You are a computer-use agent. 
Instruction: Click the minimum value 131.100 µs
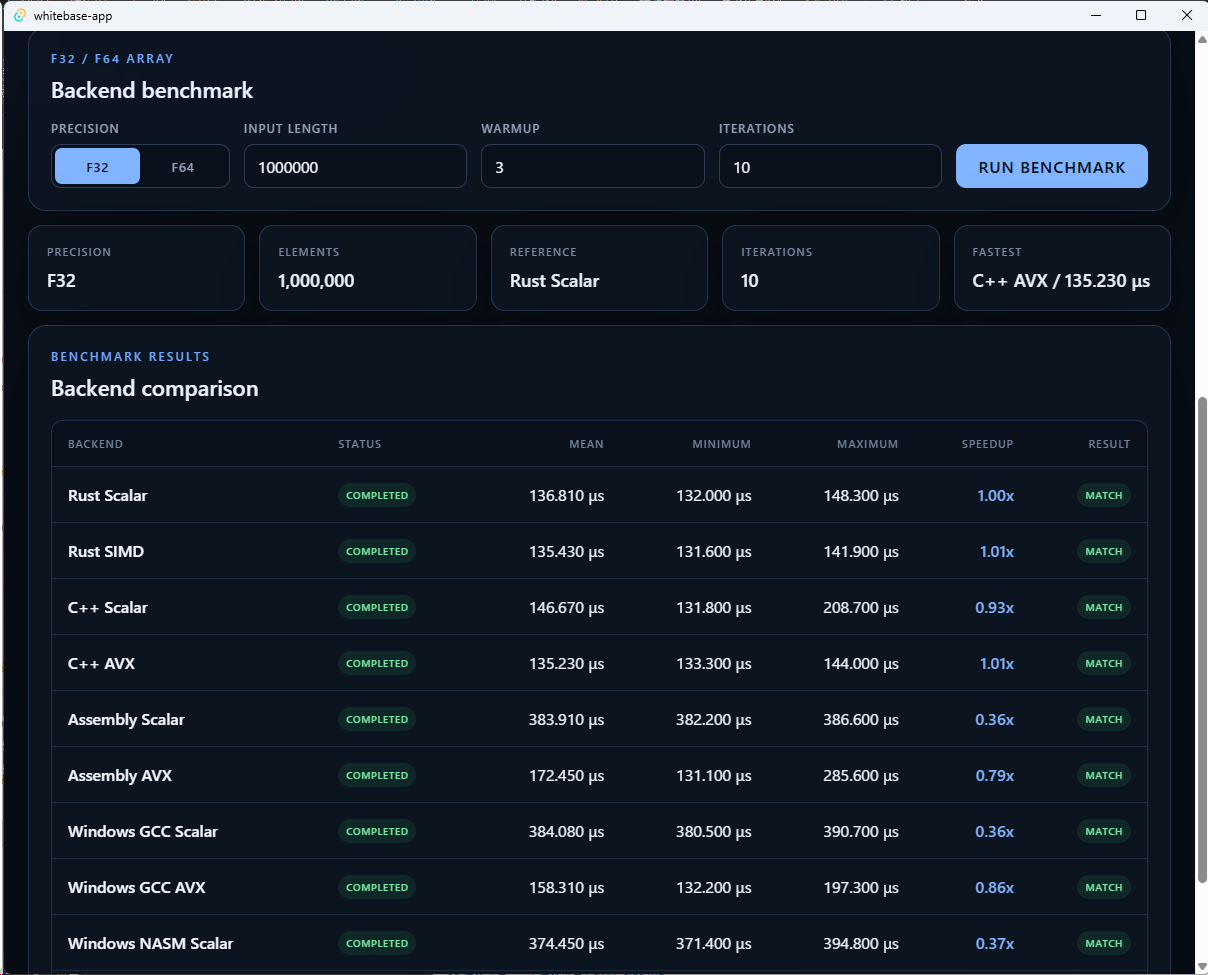pyautogui.click(x=714, y=775)
